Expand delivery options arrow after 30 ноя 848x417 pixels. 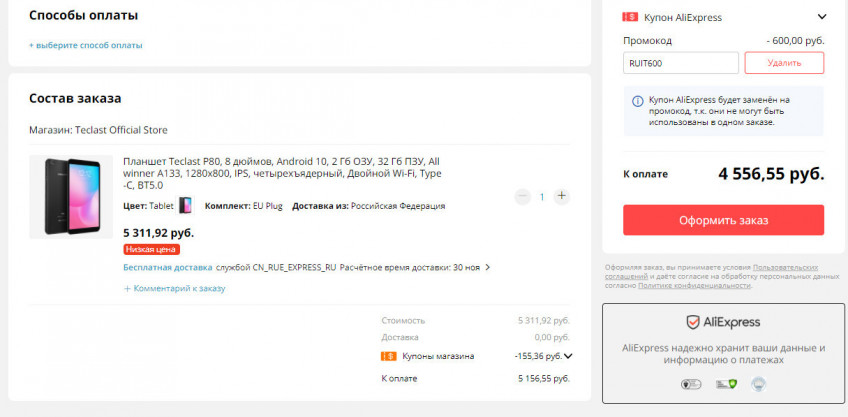[x=489, y=268]
